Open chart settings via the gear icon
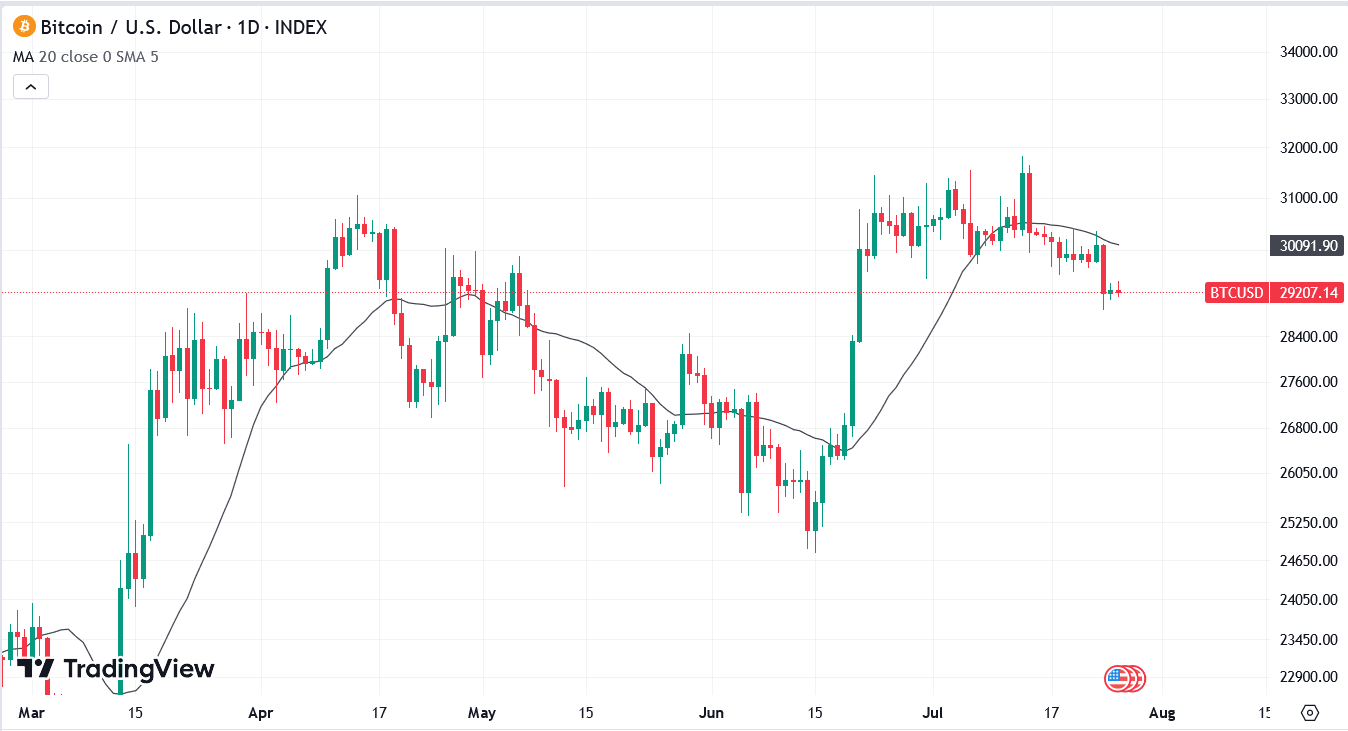 (1310, 712)
